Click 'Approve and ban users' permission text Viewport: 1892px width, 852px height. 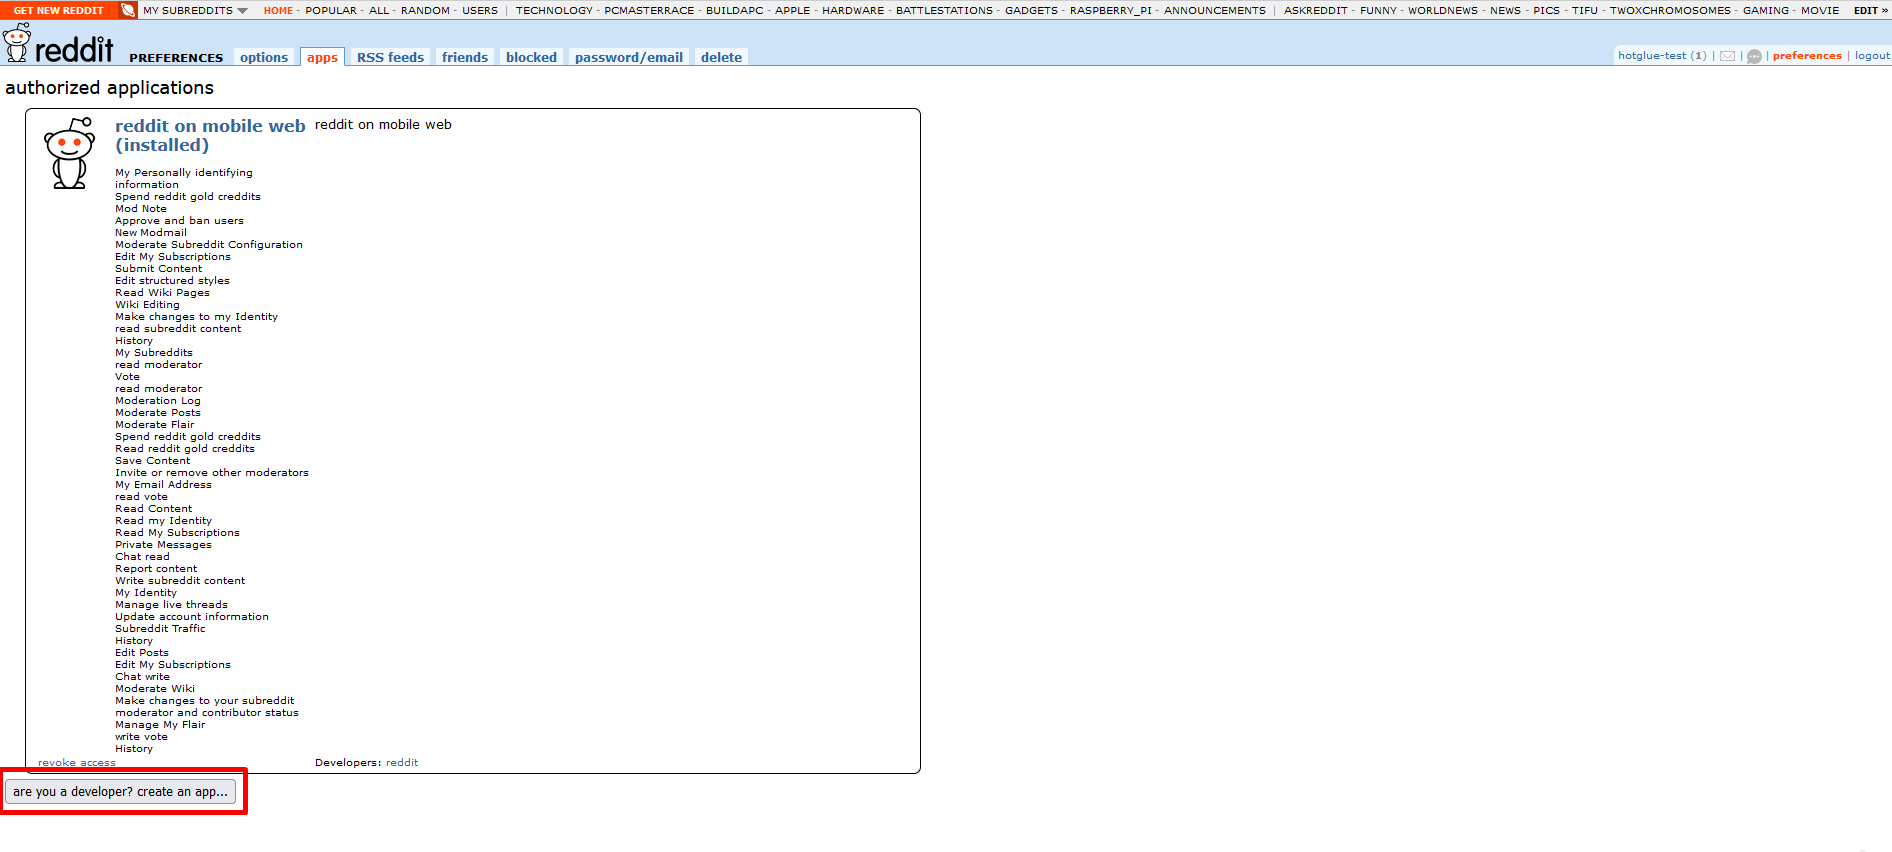point(179,221)
